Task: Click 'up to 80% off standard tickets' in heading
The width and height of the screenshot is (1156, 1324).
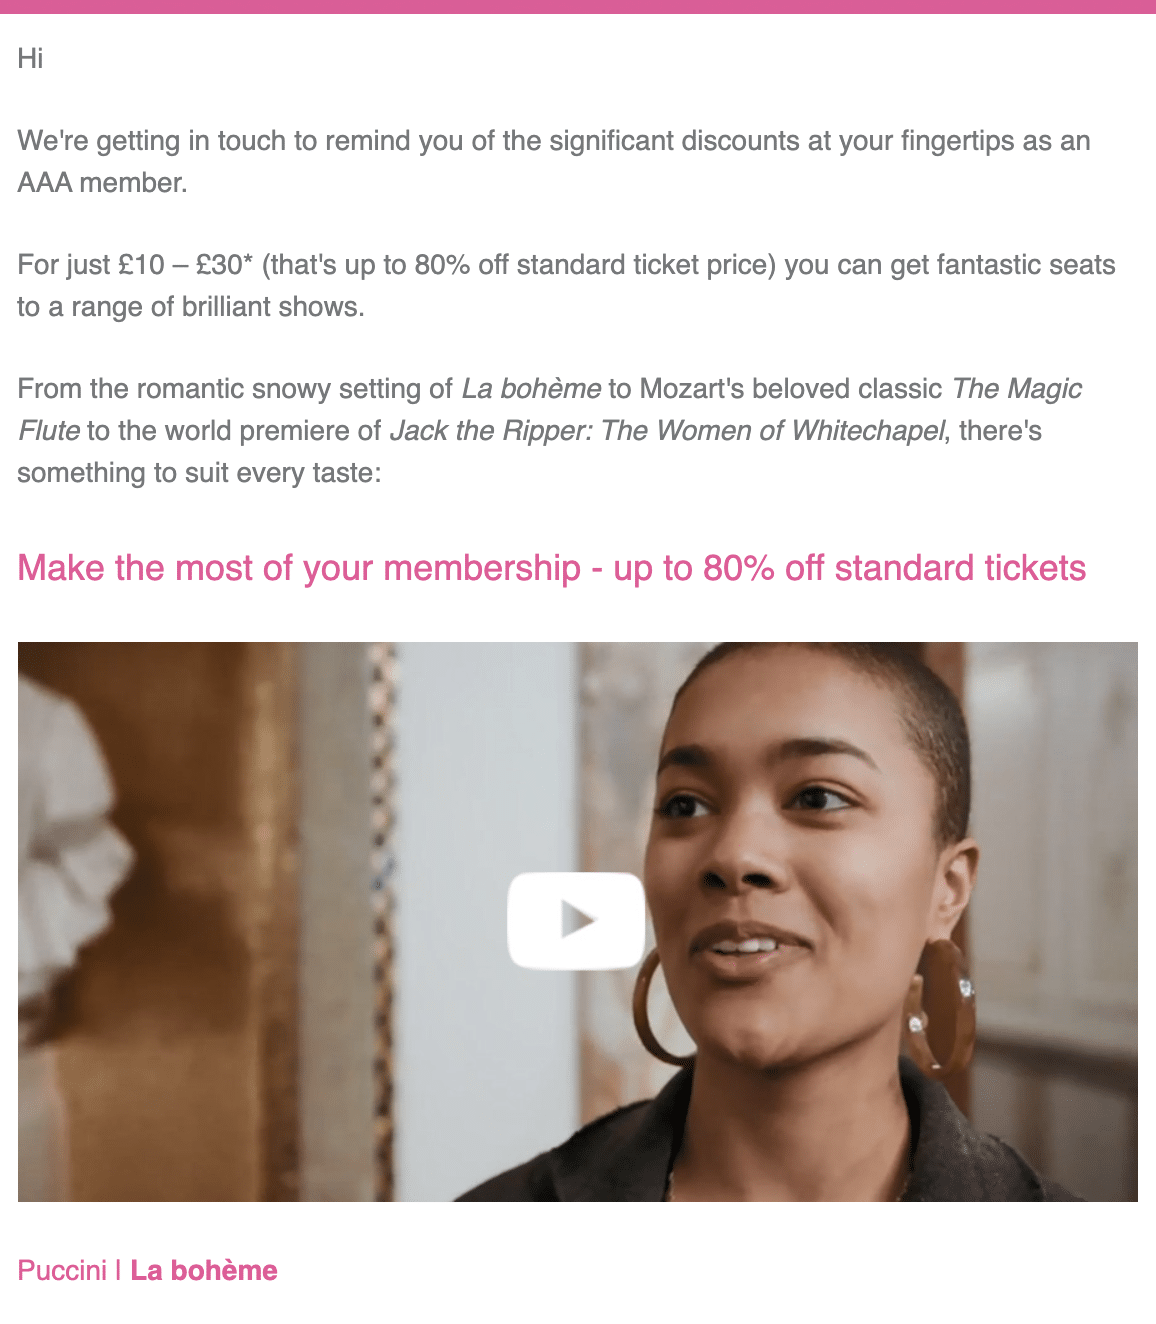Action: pos(850,568)
